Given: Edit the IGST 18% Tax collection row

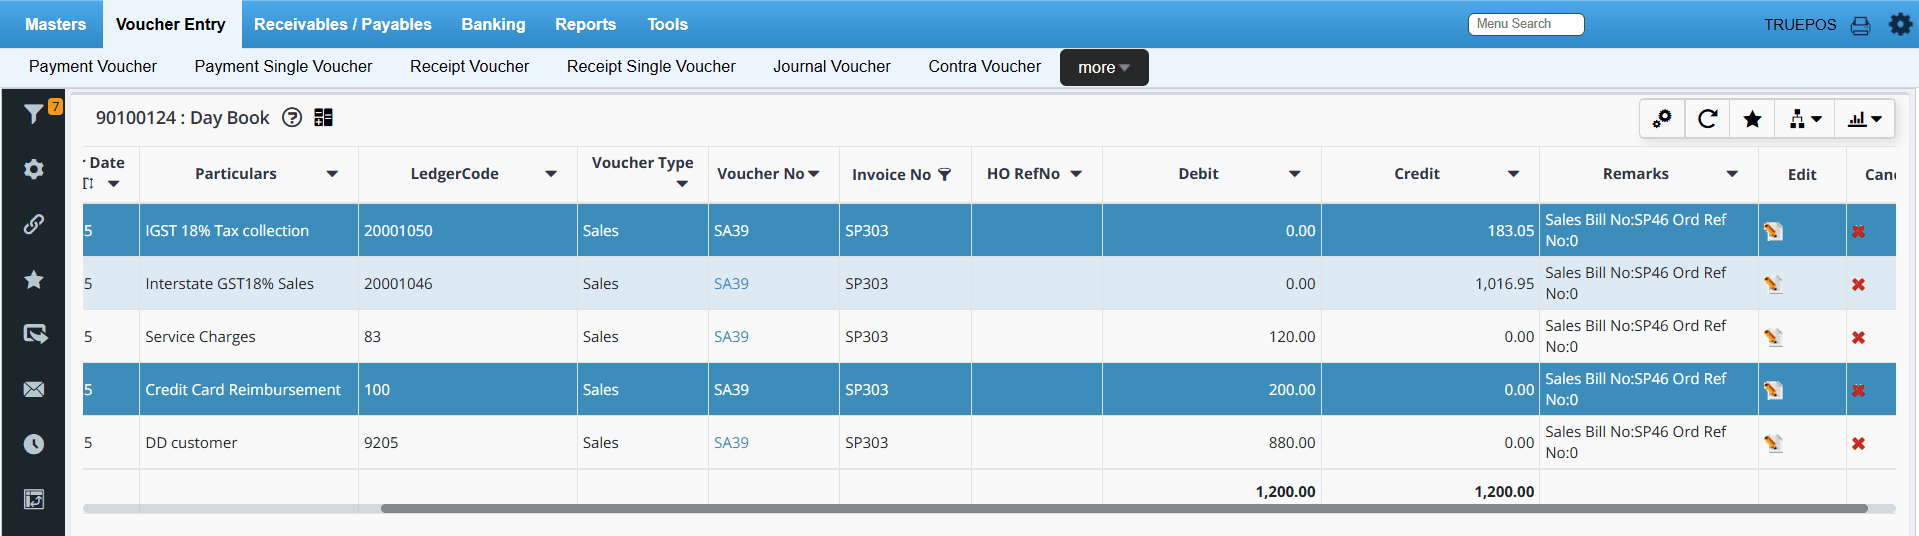Looking at the screenshot, I should pos(1773,231).
